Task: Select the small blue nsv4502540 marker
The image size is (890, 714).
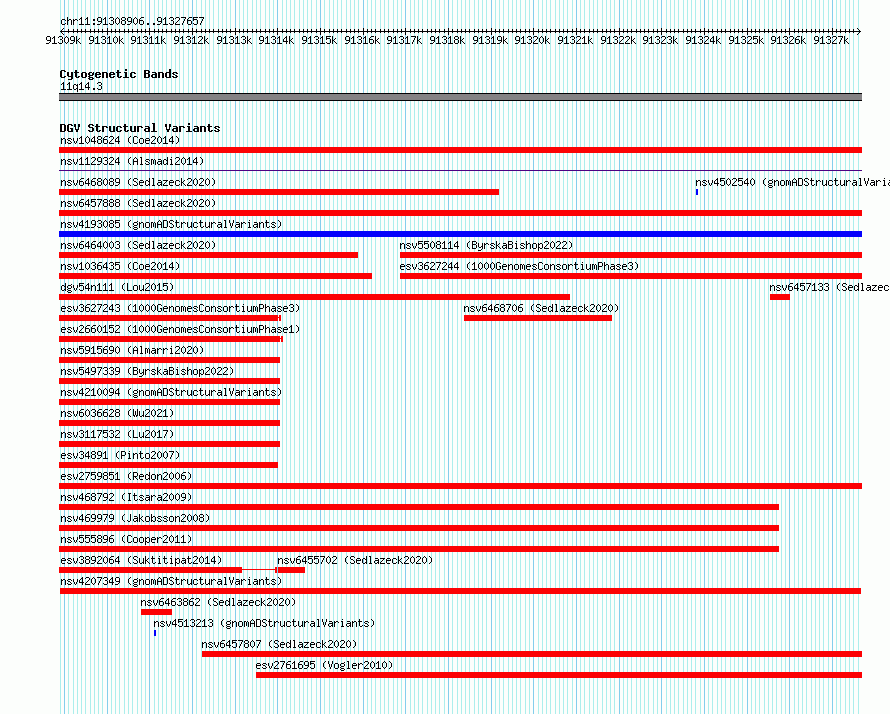Action: (x=697, y=192)
